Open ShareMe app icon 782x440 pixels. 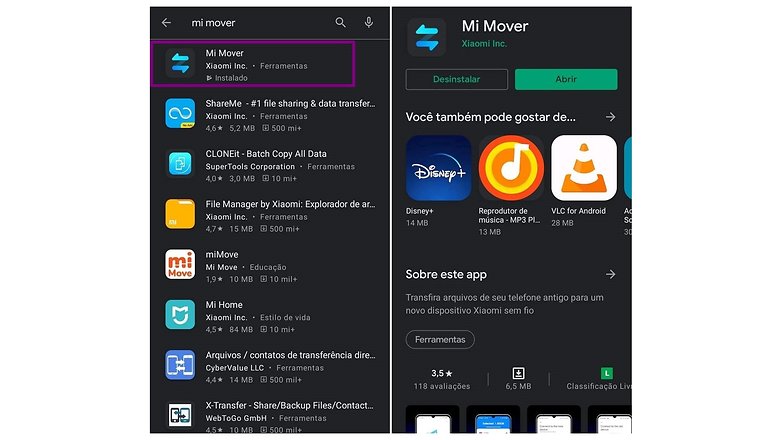tap(180, 114)
